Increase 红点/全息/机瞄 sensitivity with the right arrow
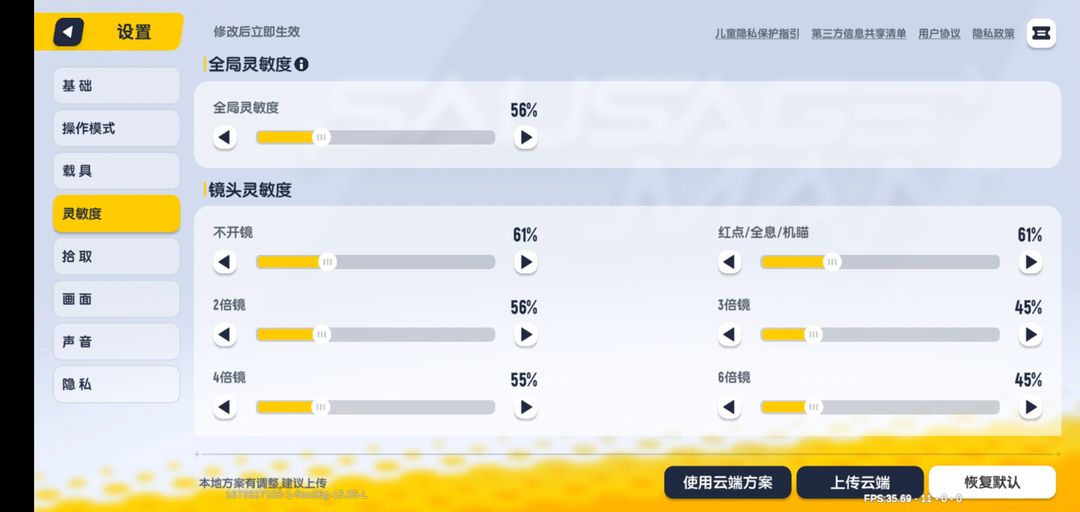 pos(1030,262)
